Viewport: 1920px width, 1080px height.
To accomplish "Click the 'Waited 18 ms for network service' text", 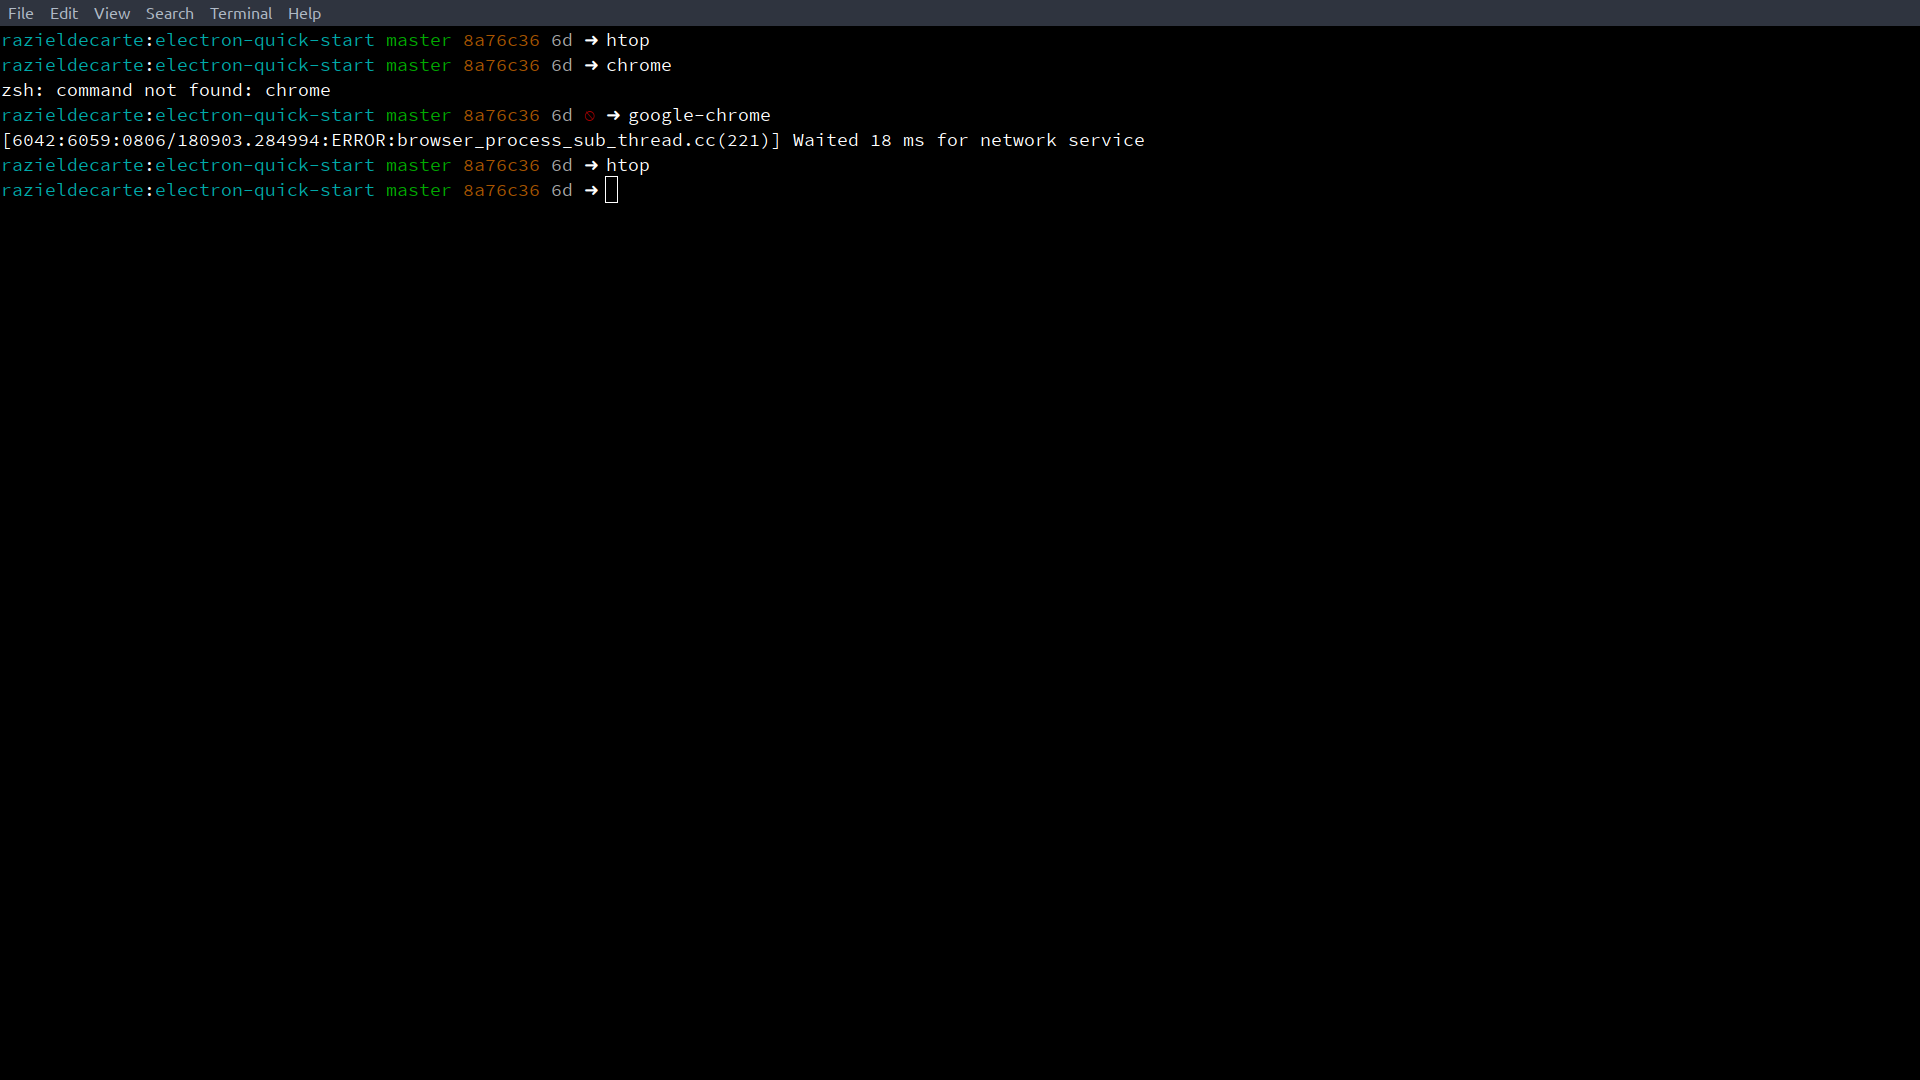I will click(969, 140).
